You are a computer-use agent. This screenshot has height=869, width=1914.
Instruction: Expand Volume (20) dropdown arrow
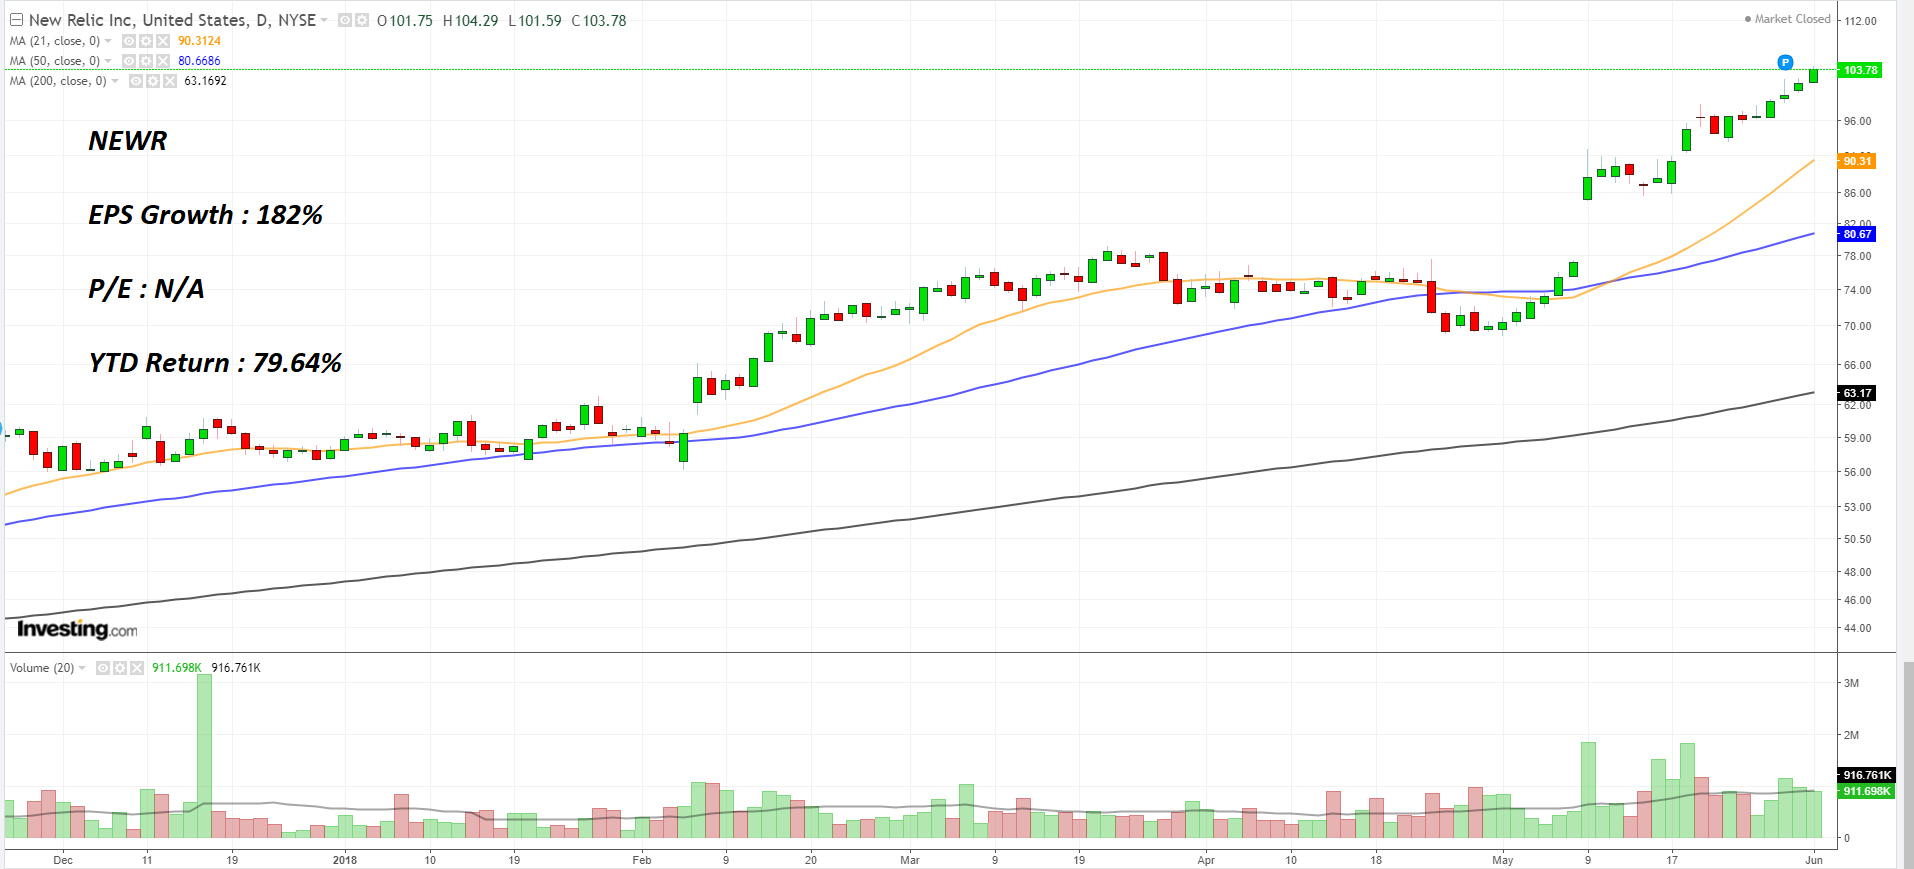pyautogui.click(x=82, y=668)
